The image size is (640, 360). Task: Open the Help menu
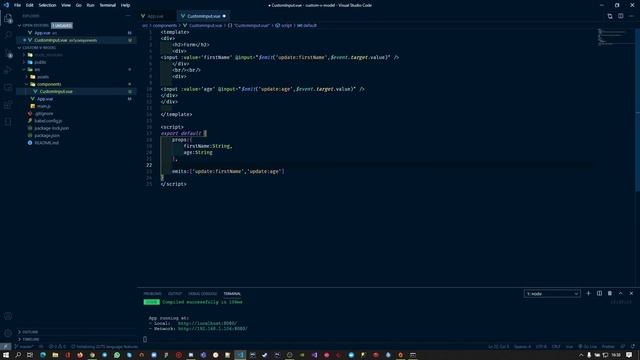click(x=125, y=5)
